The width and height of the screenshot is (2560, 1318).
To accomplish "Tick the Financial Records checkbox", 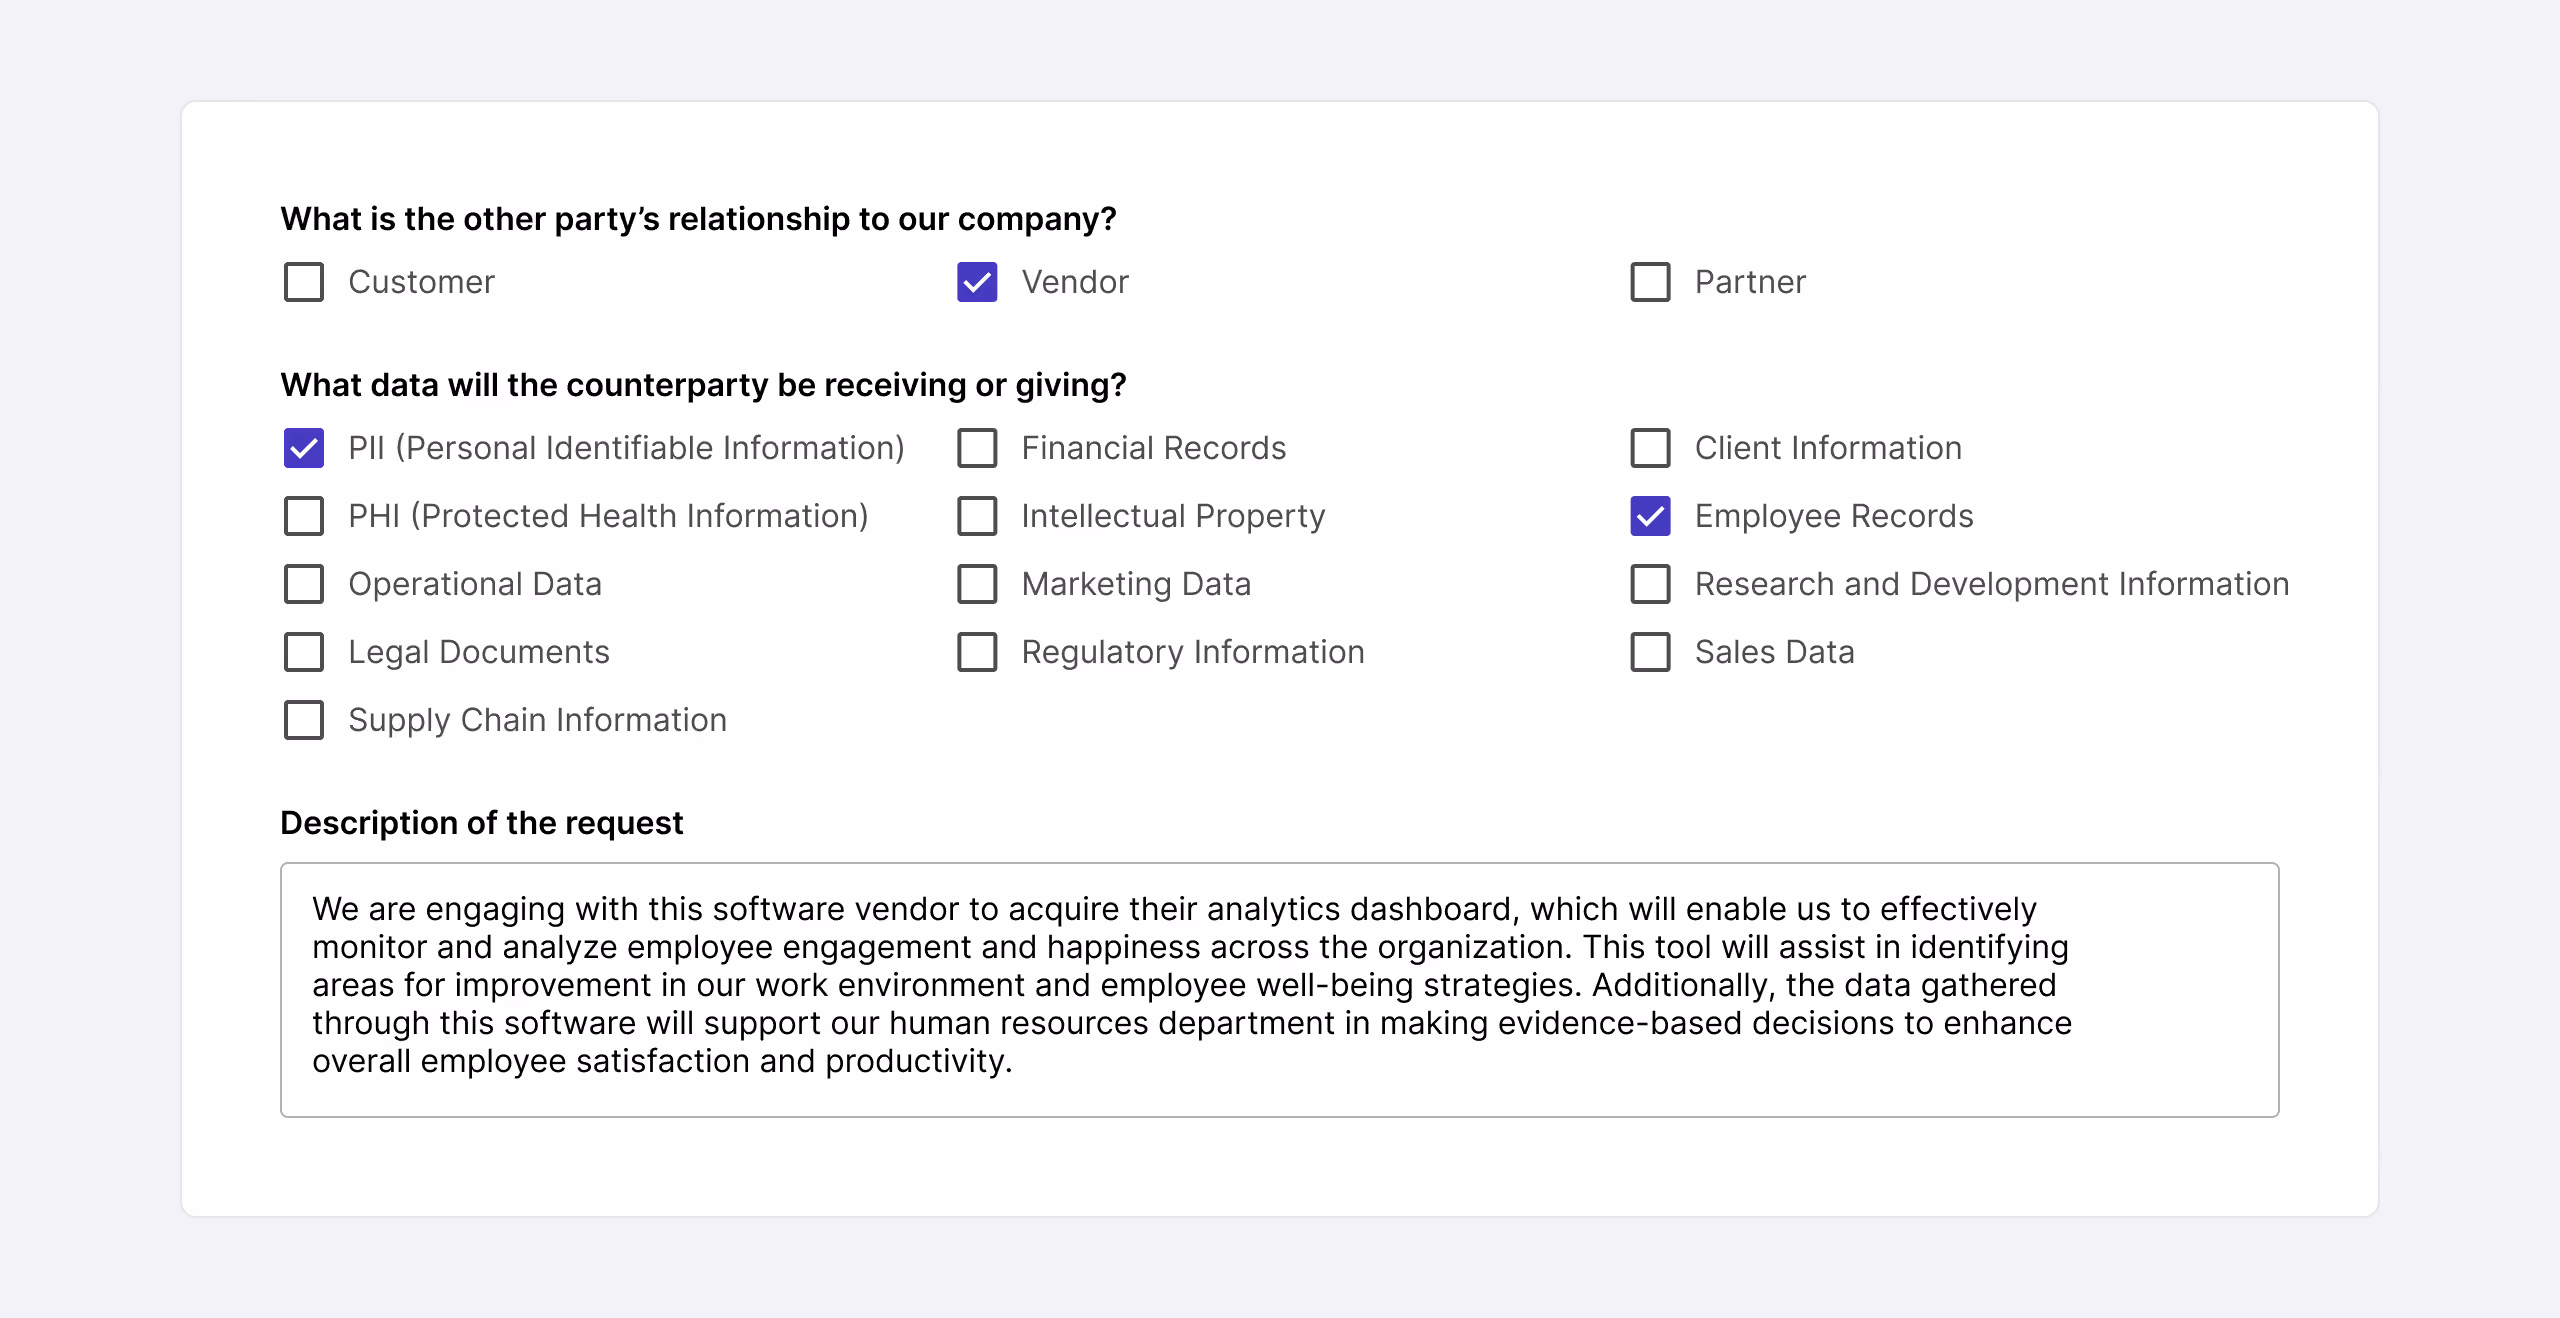I will click(977, 448).
